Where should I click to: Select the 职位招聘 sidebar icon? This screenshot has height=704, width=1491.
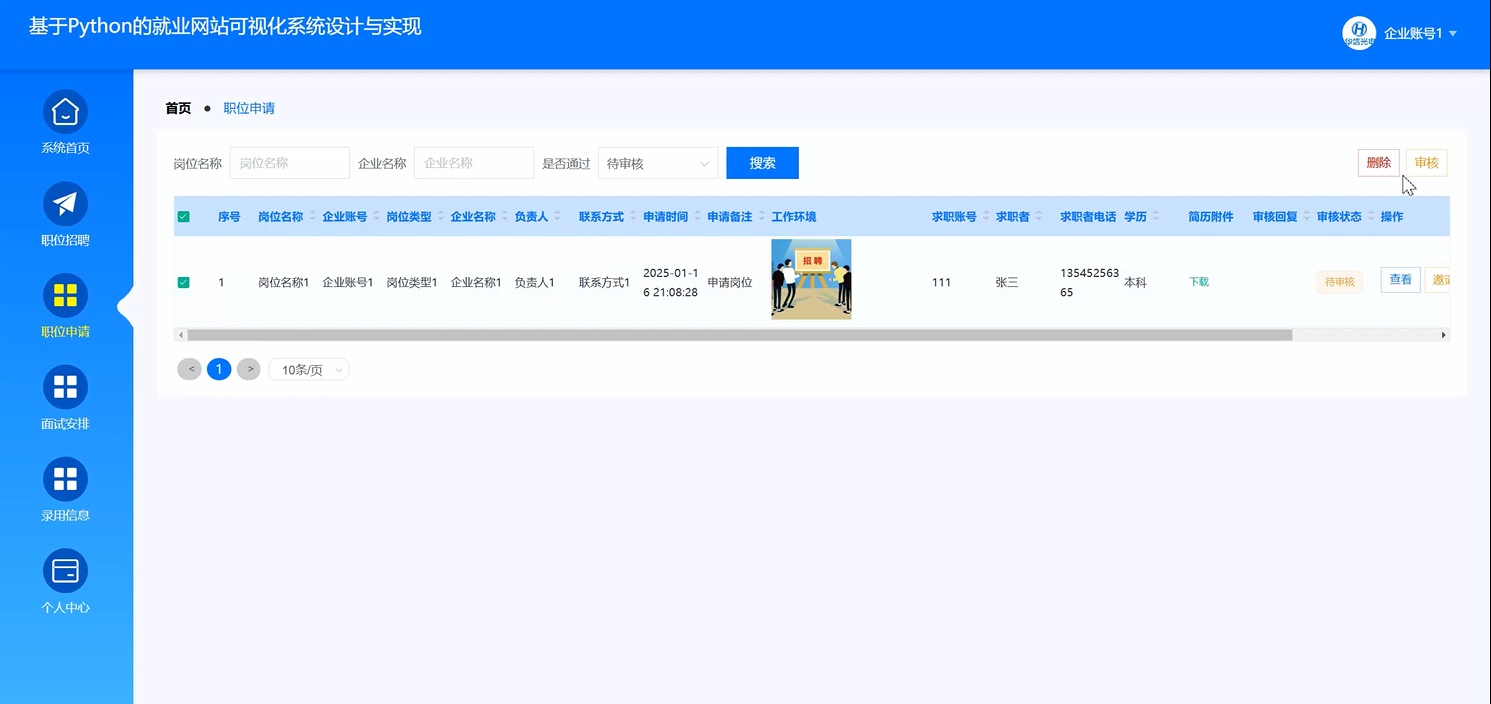[65, 204]
